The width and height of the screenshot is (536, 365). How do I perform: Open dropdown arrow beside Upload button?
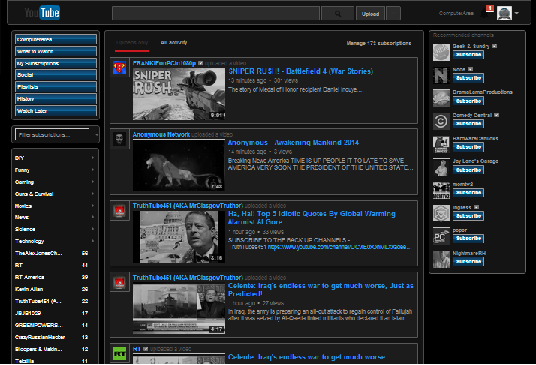pos(393,14)
